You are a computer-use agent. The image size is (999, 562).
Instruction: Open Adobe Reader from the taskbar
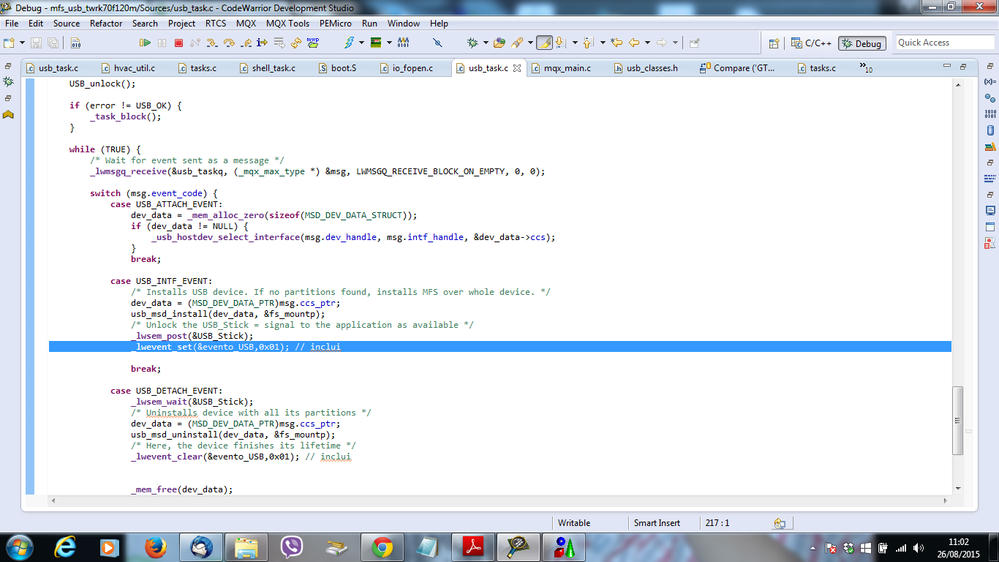pos(473,547)
